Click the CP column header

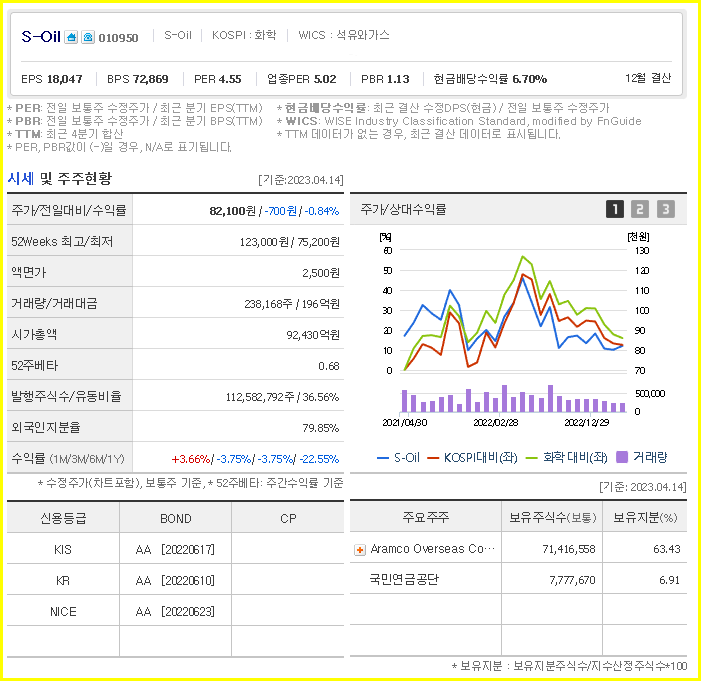coord(288,519)
